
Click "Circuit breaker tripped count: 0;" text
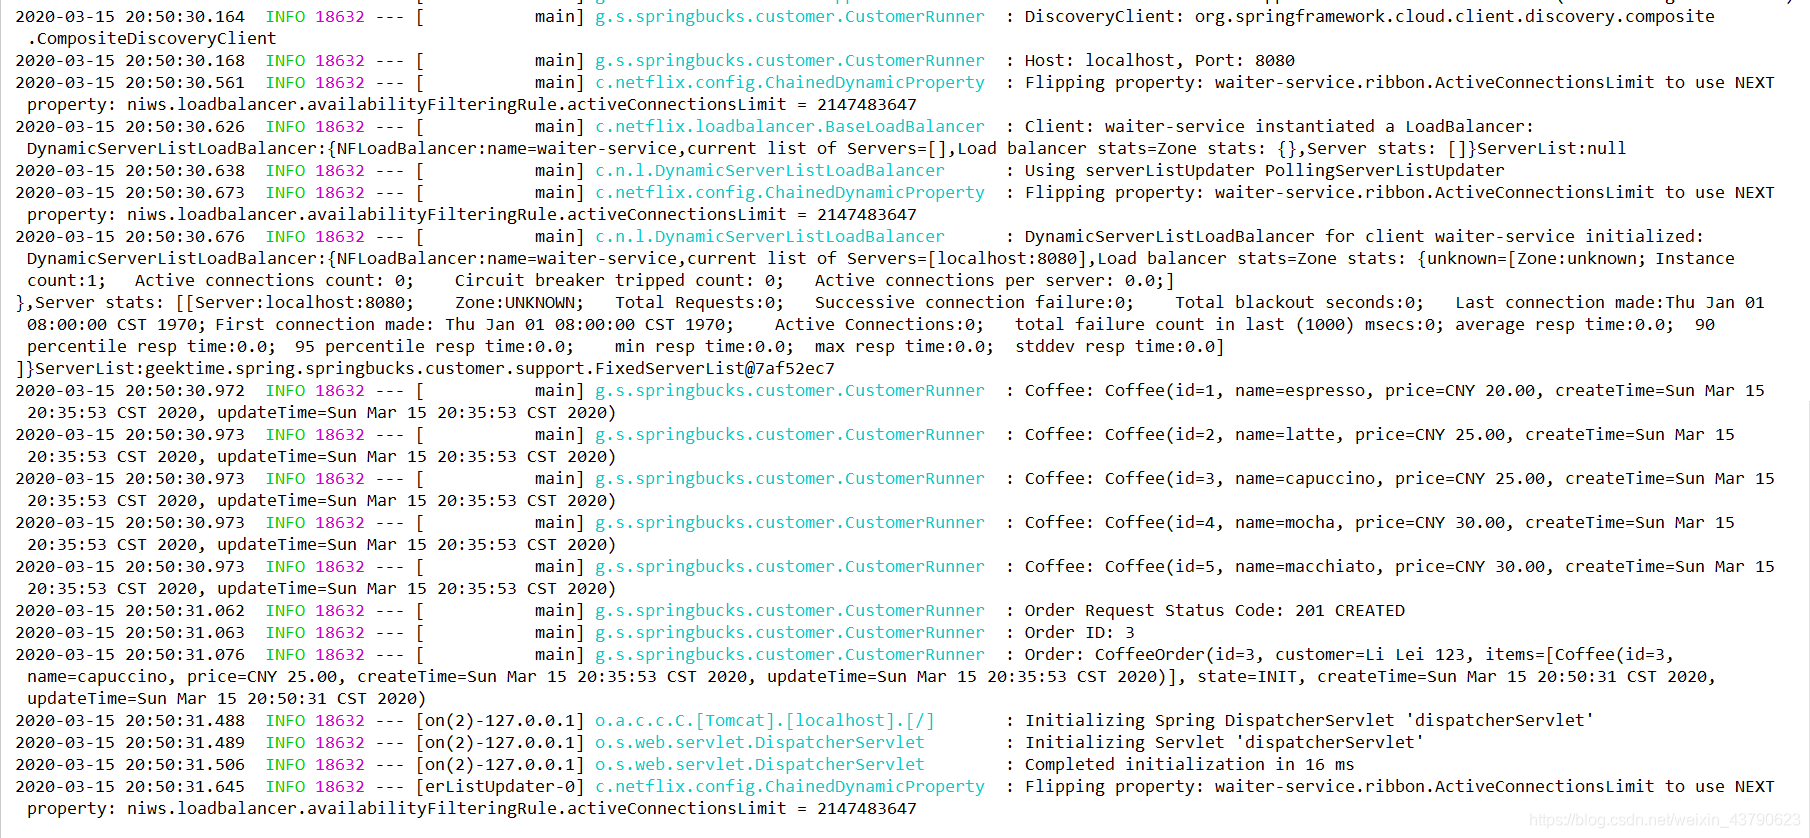tap(619, 281)
